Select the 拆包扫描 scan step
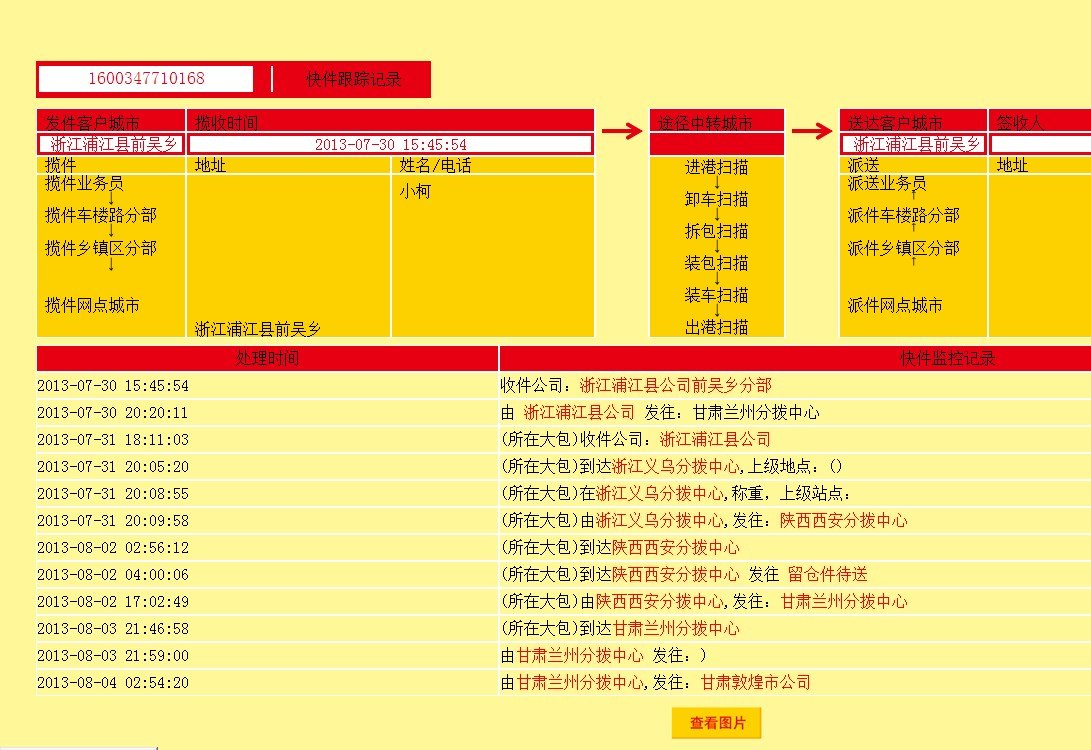The height and width of the screenshot is (750, 1091). [x=717, y=231]
